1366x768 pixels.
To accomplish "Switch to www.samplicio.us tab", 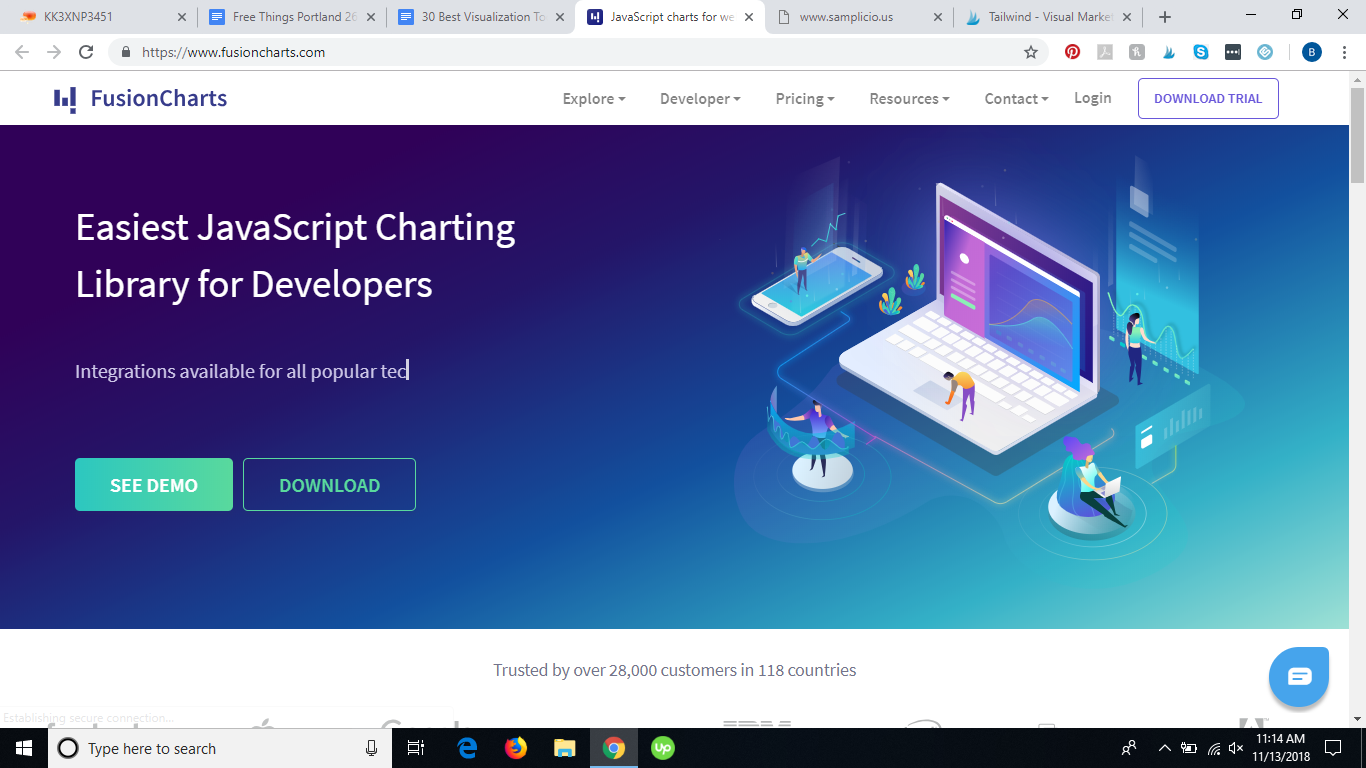I will coord(858,17).
